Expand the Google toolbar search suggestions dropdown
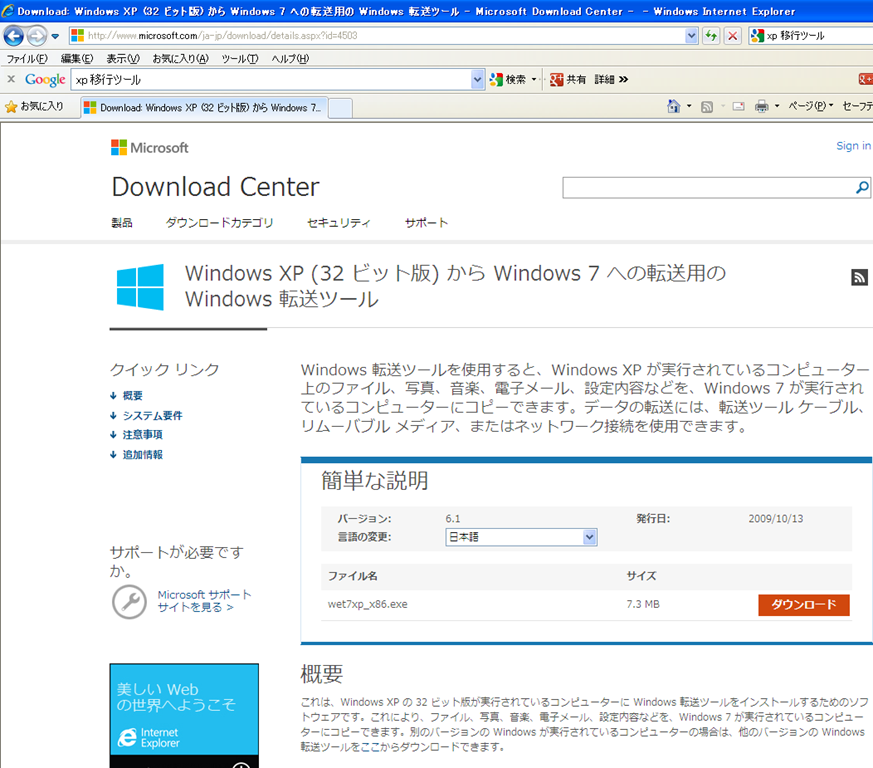 (x=477, y=80)
